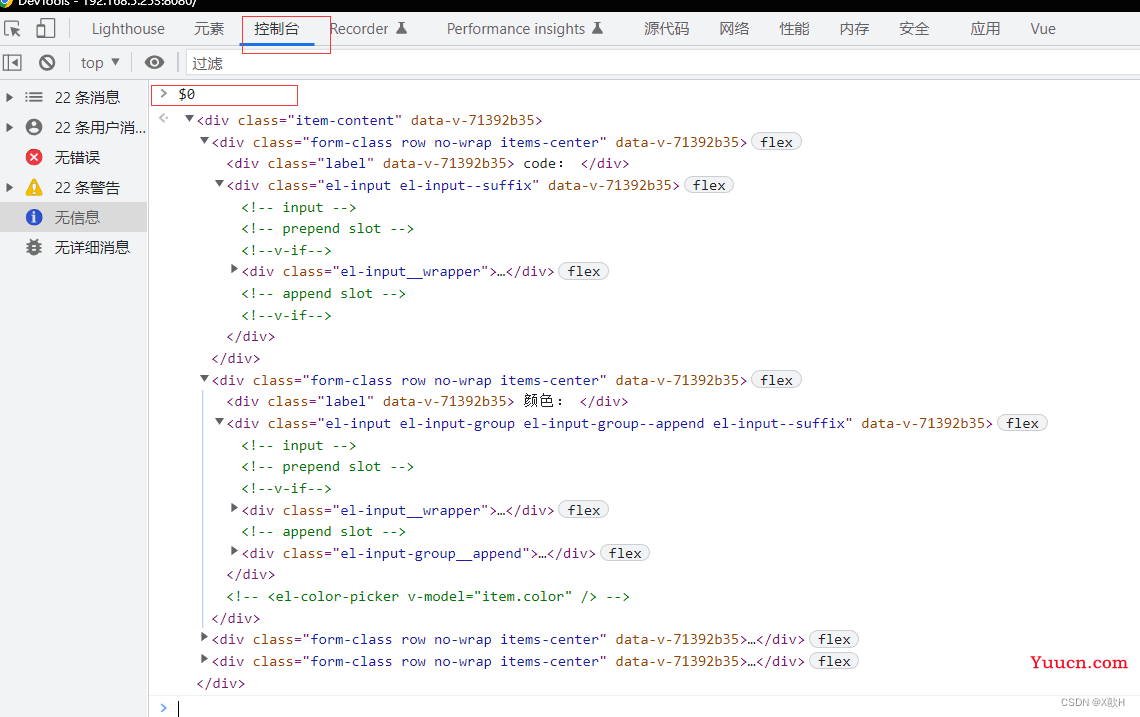Expand the 22 条警告 group arrow
The width and height of the screenshot is (1140, 717).
click(x=9, y=188)
